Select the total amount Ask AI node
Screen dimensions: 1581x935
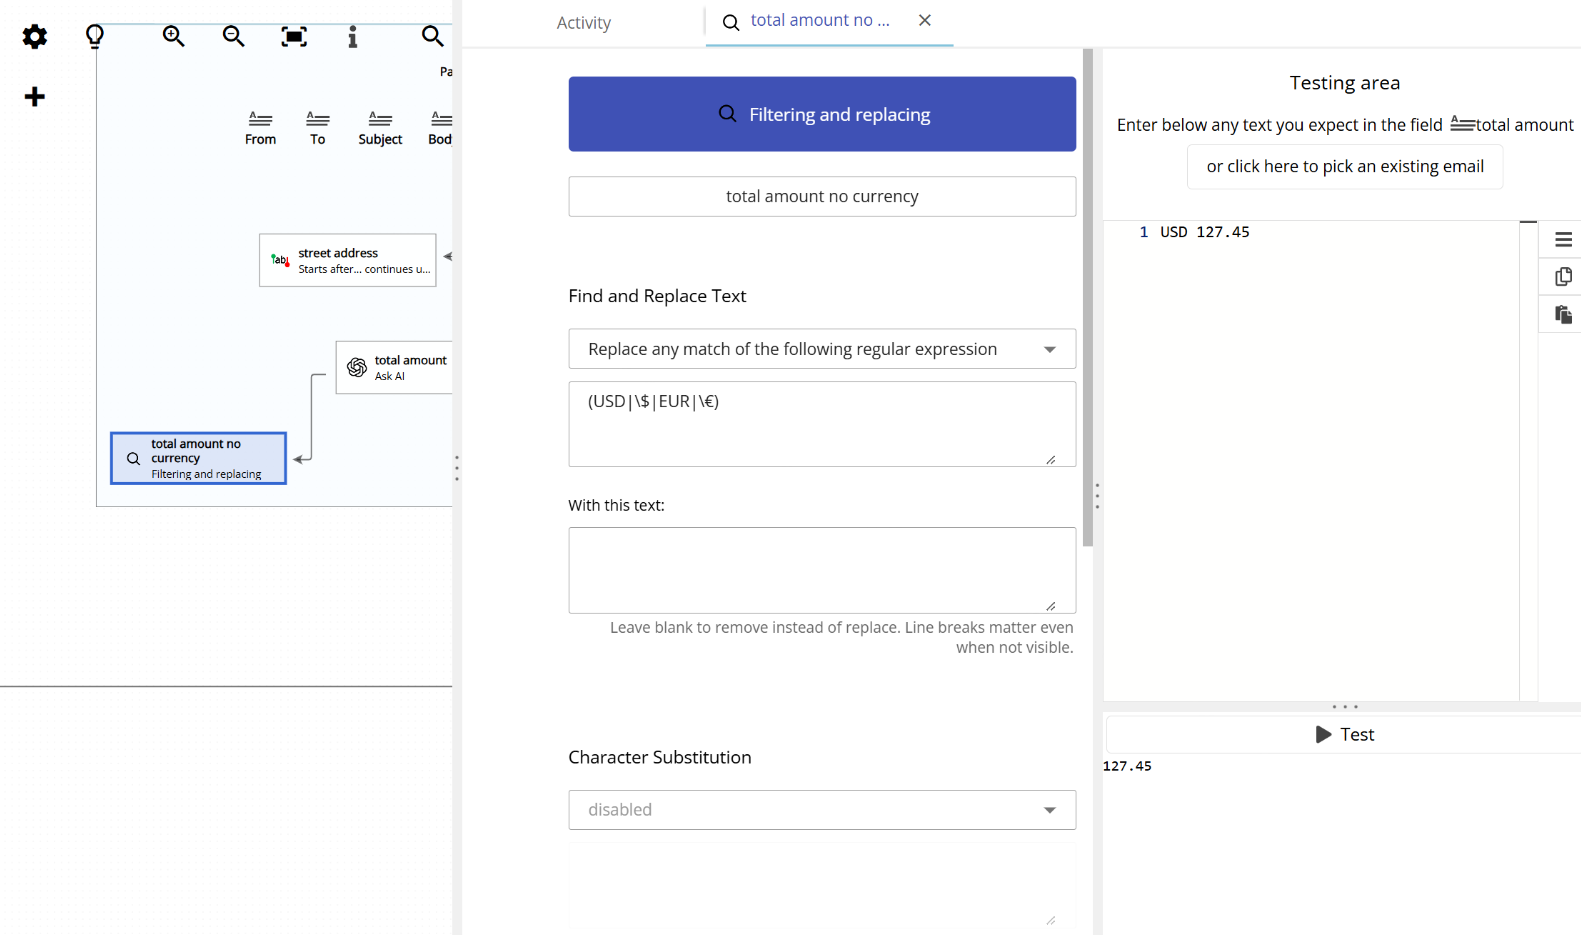[395, 368]
